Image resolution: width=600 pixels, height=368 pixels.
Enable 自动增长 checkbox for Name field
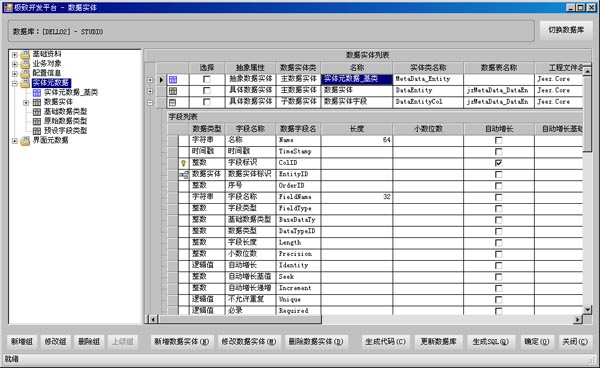pyautogui.click(x=499, y=140)
